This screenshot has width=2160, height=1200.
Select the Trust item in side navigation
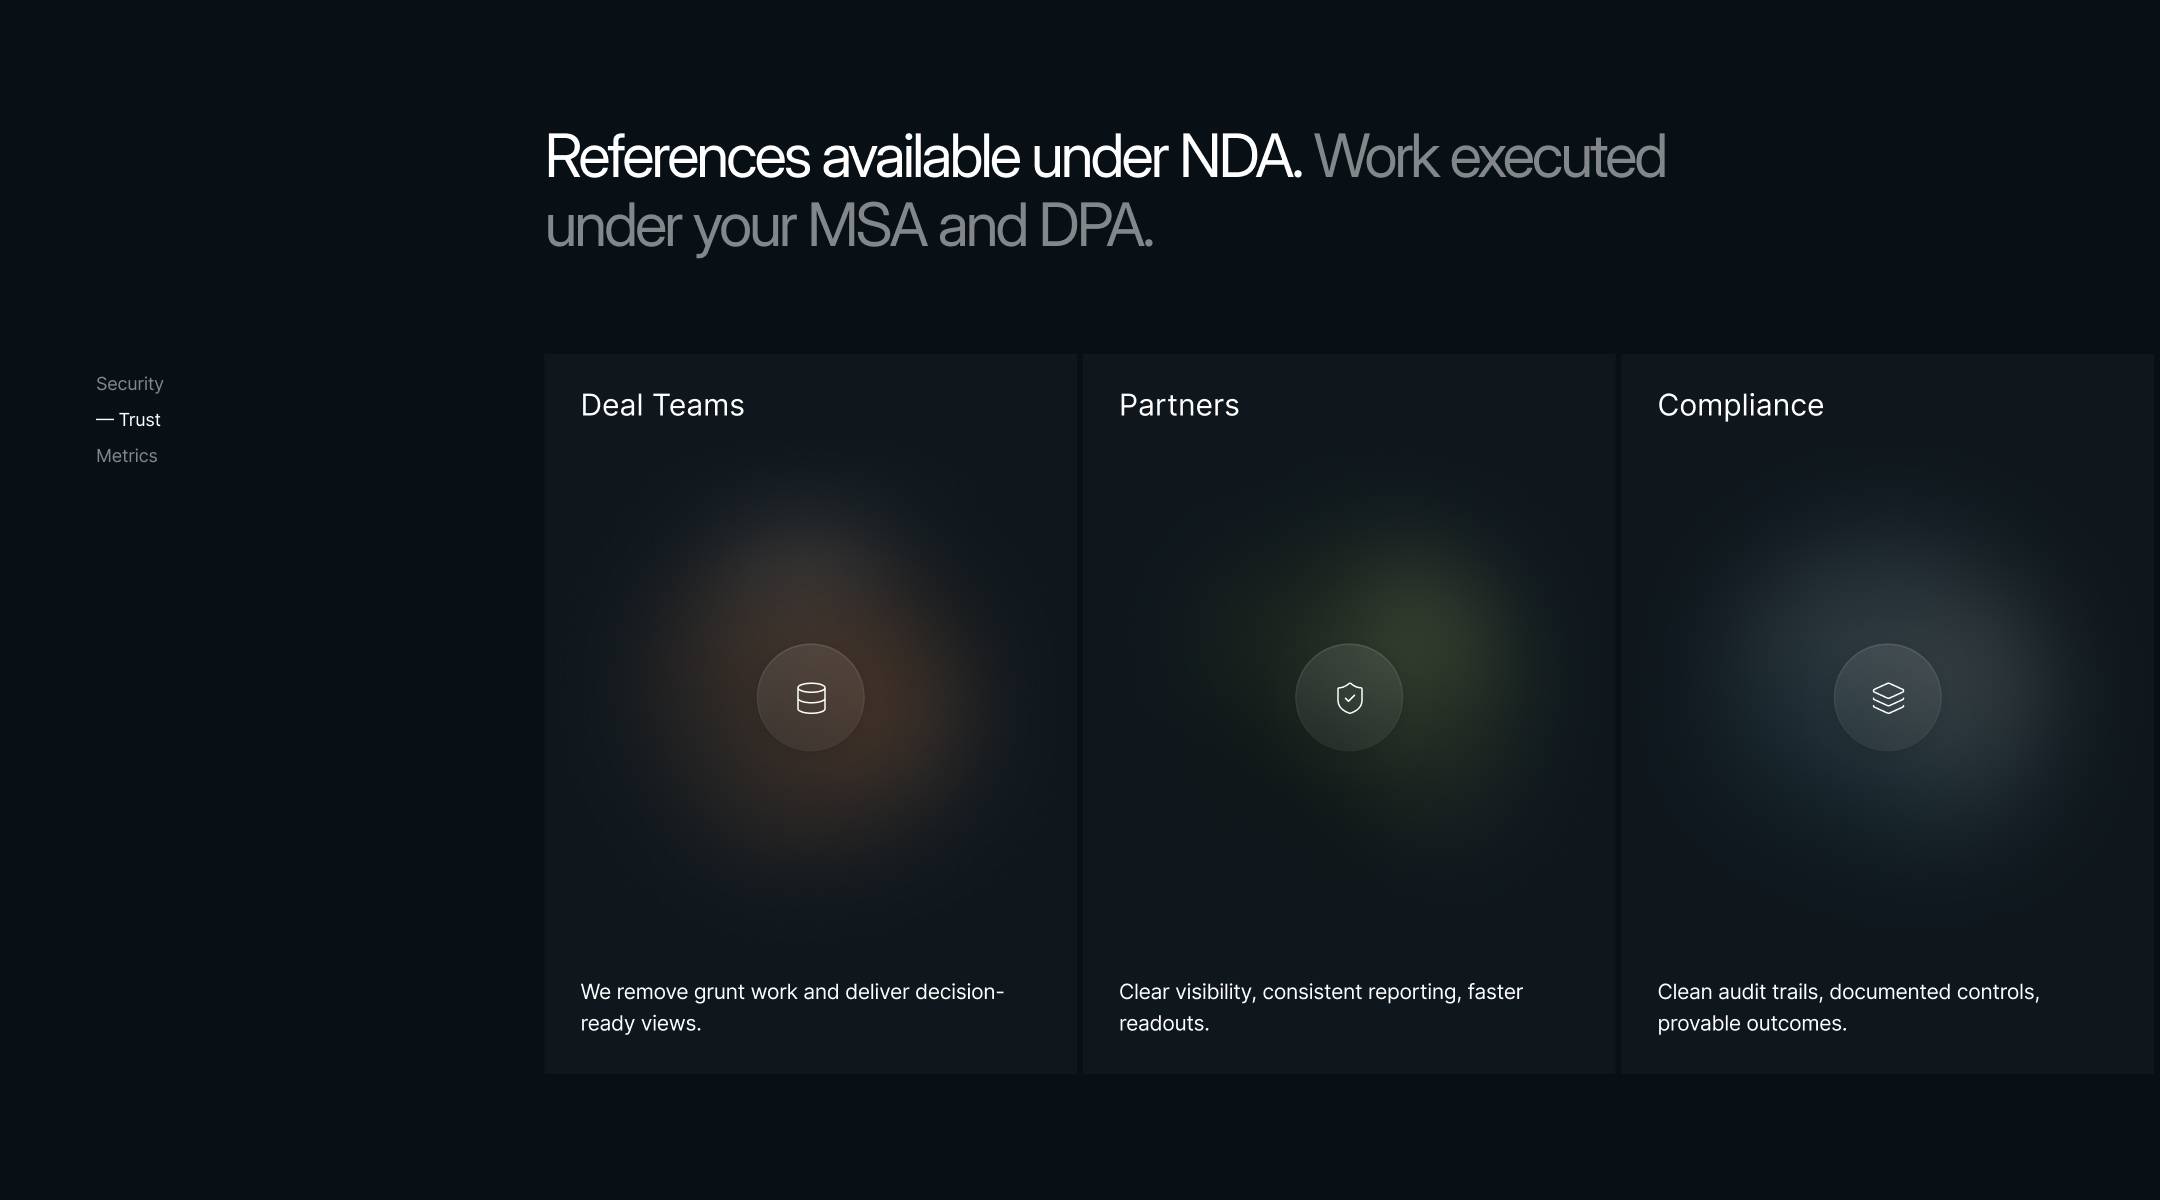pyautogui.click(x=139, y=420)
